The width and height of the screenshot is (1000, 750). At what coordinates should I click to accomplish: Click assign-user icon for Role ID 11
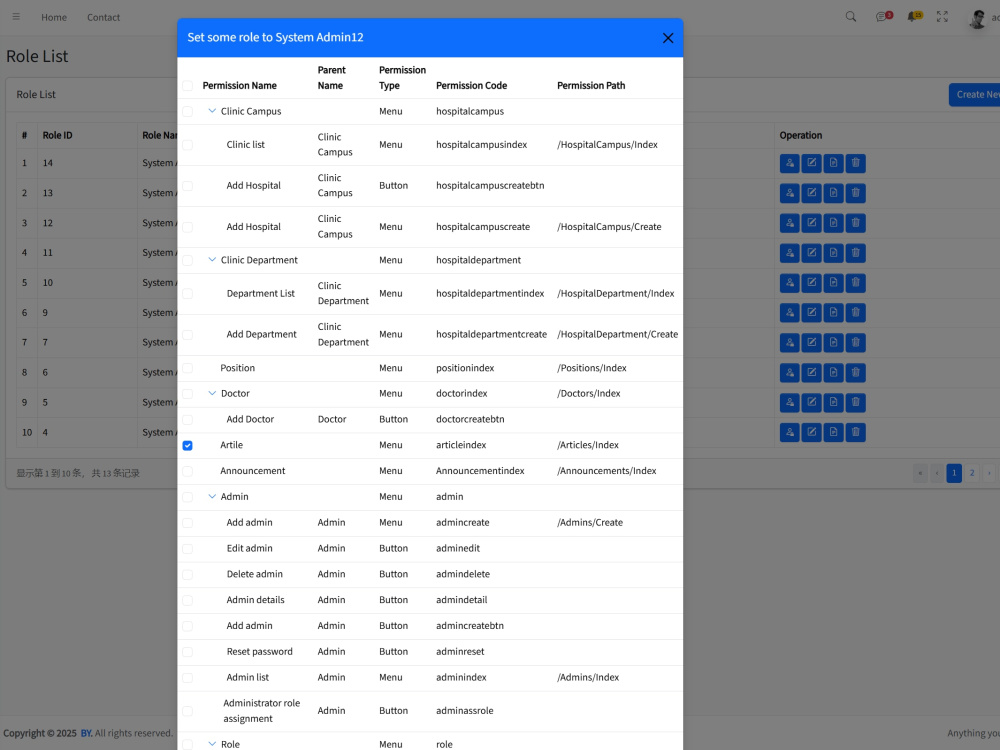pos(790,253)
